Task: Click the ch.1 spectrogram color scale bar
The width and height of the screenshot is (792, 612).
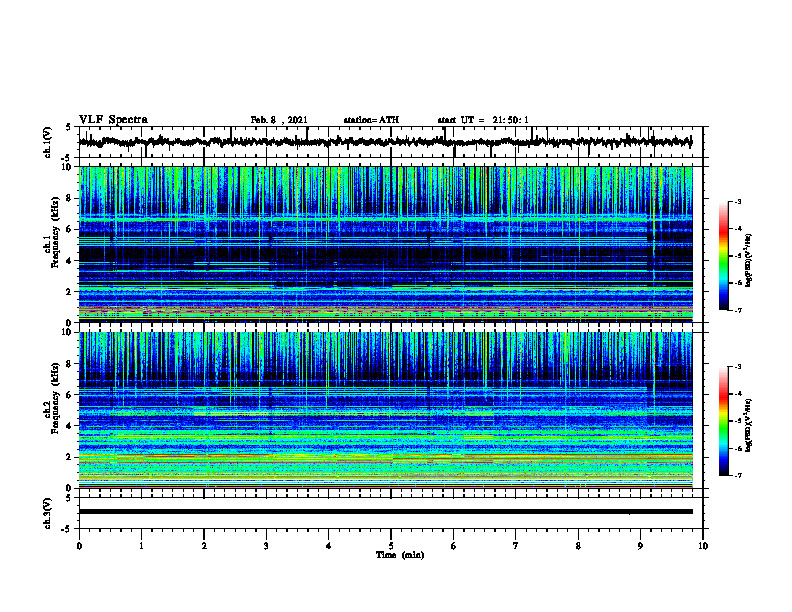Action: 724,256
